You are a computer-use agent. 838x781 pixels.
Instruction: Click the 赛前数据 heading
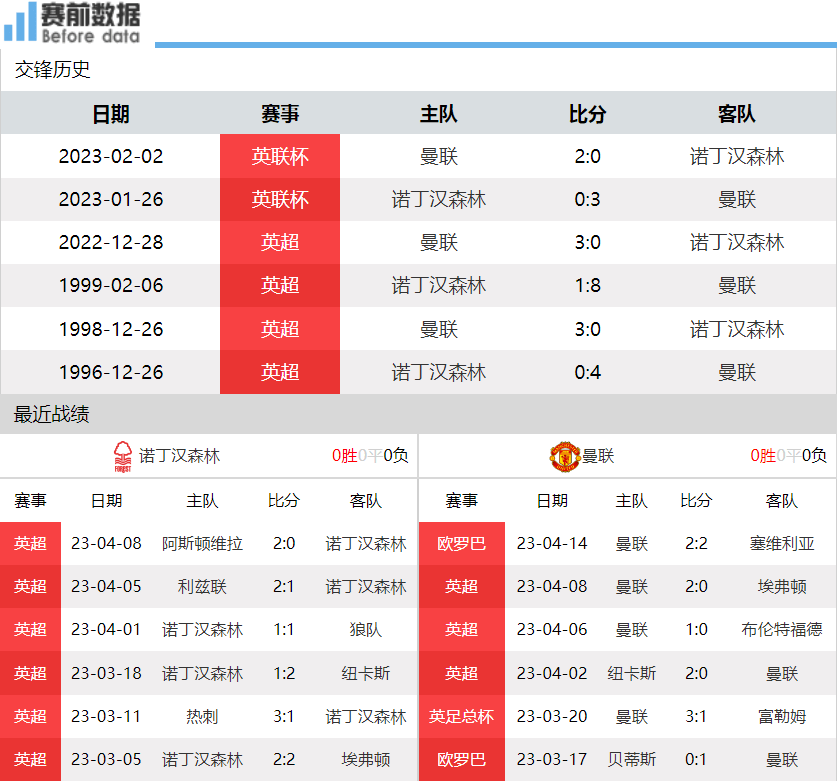(x=91, y=14)
